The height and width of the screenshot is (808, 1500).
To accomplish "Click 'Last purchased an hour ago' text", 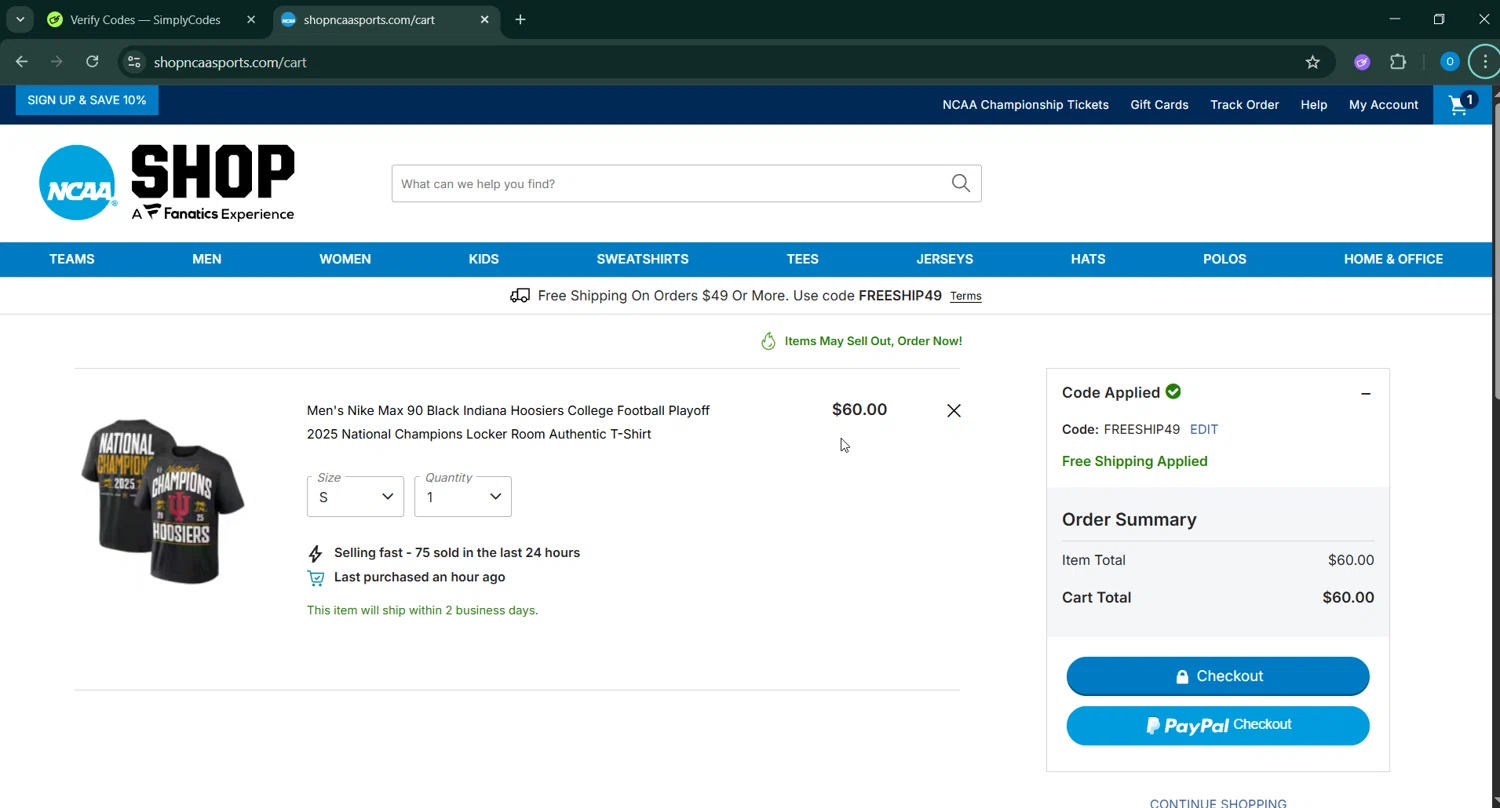I will coord(420,577).
